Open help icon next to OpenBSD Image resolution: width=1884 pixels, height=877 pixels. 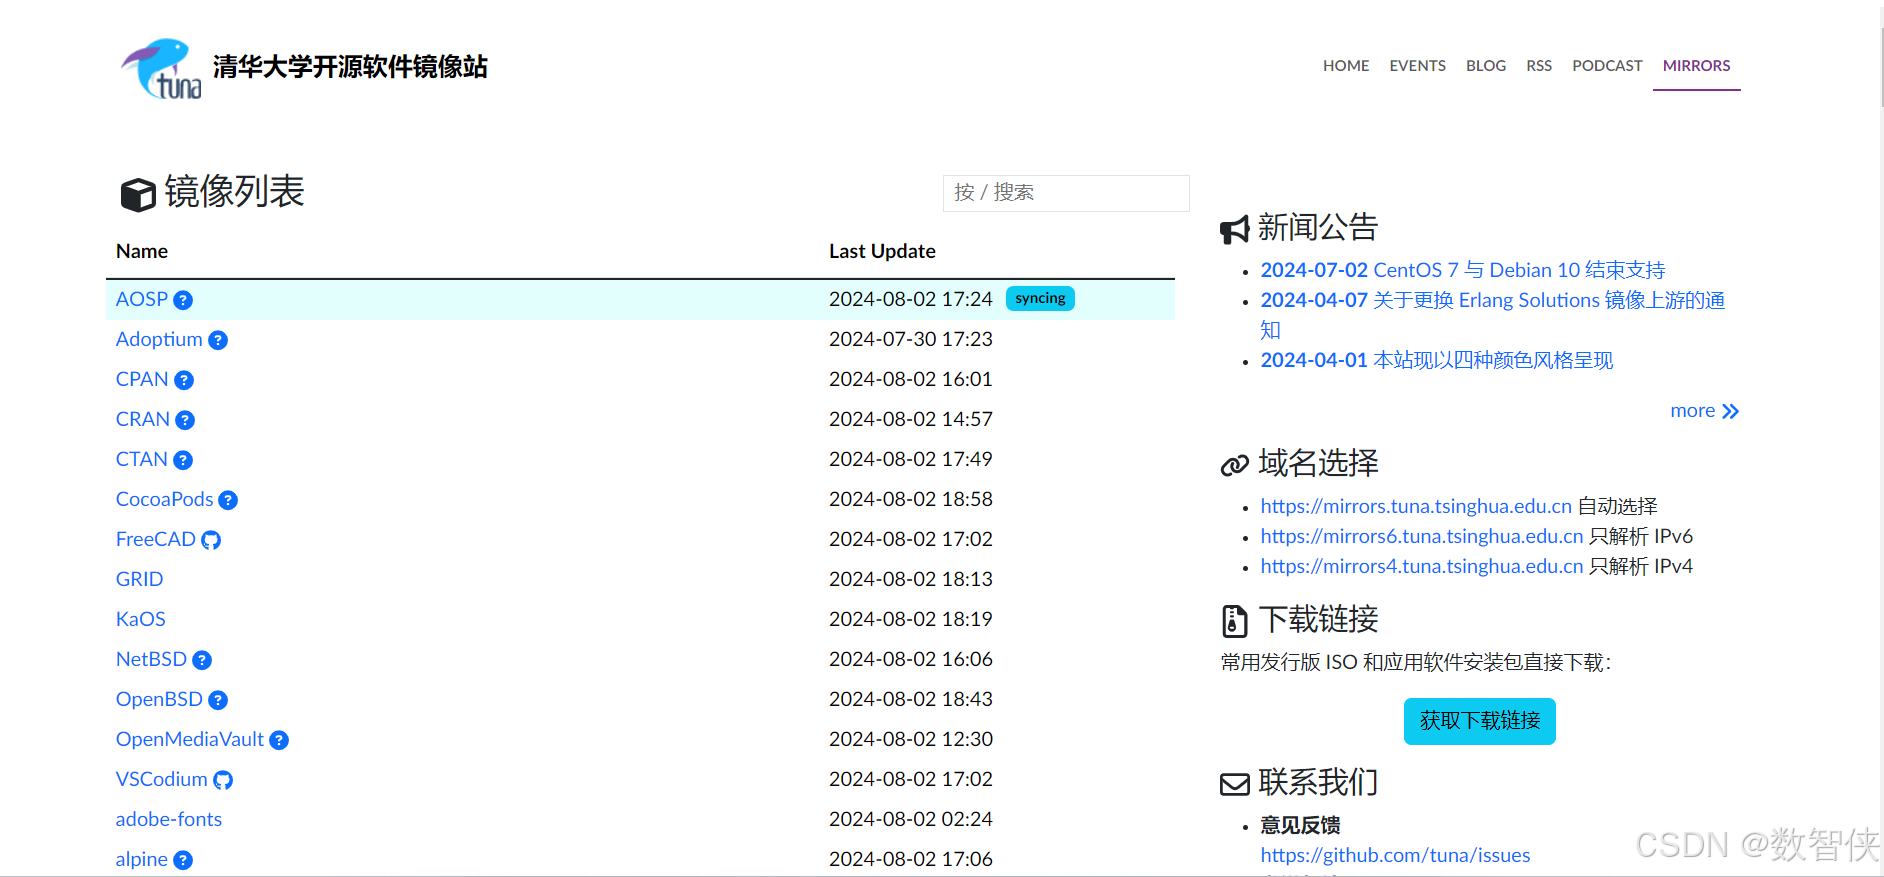(218, 700)
